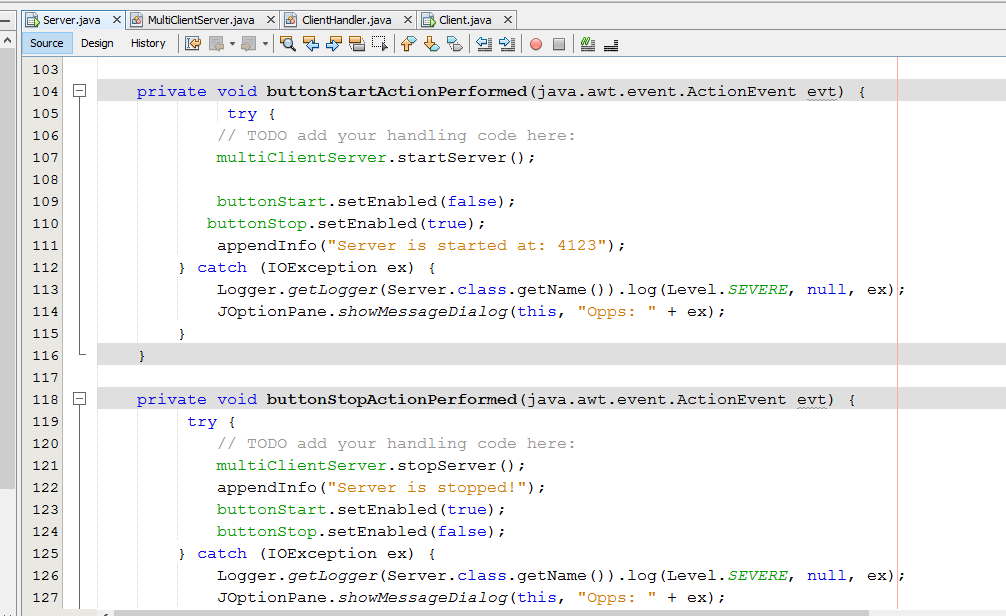The width and height of the screenshot is (1006, 616).
Task: Start macro recording with red circle
Action: 536,43
